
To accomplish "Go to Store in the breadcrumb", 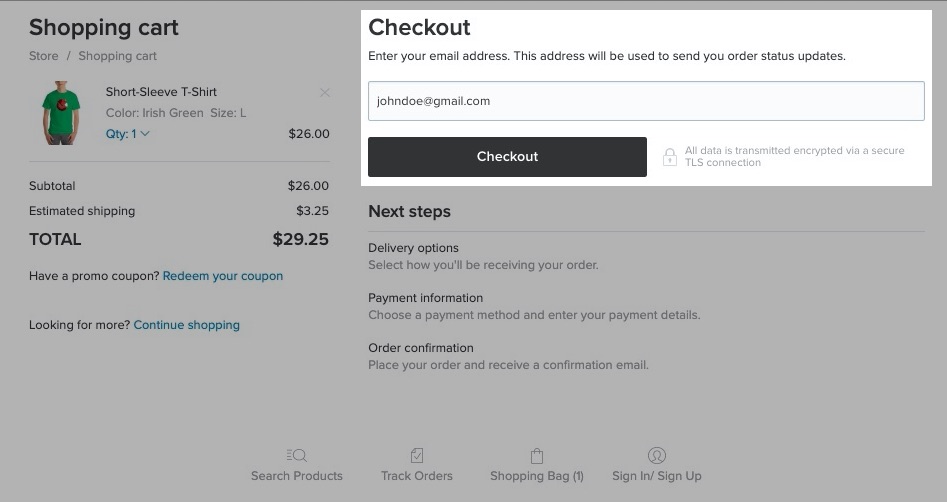I will (x=43, y=56).
